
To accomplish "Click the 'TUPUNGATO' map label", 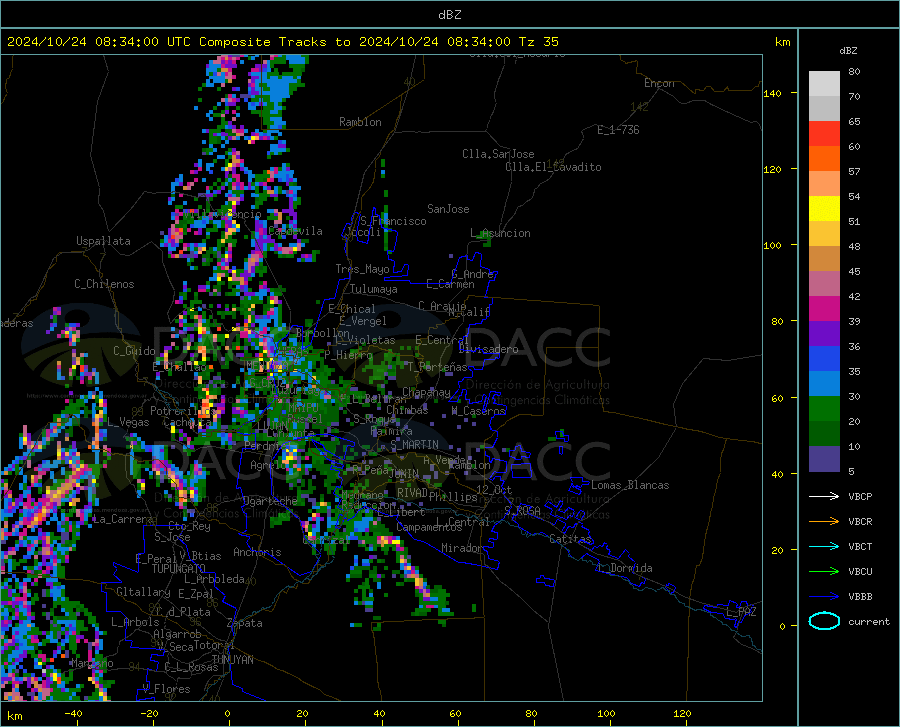I will [179, 569].
